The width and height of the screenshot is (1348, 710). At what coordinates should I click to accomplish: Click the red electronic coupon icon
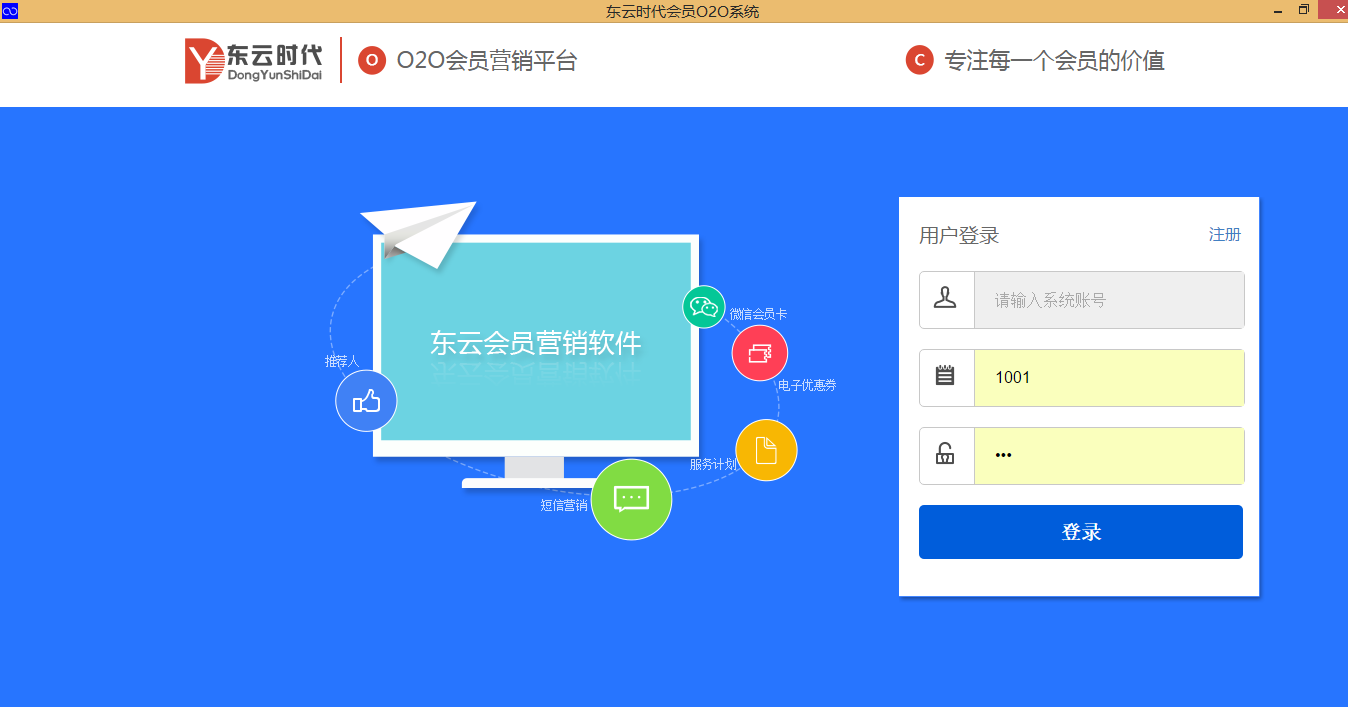[x=760, y=353]
